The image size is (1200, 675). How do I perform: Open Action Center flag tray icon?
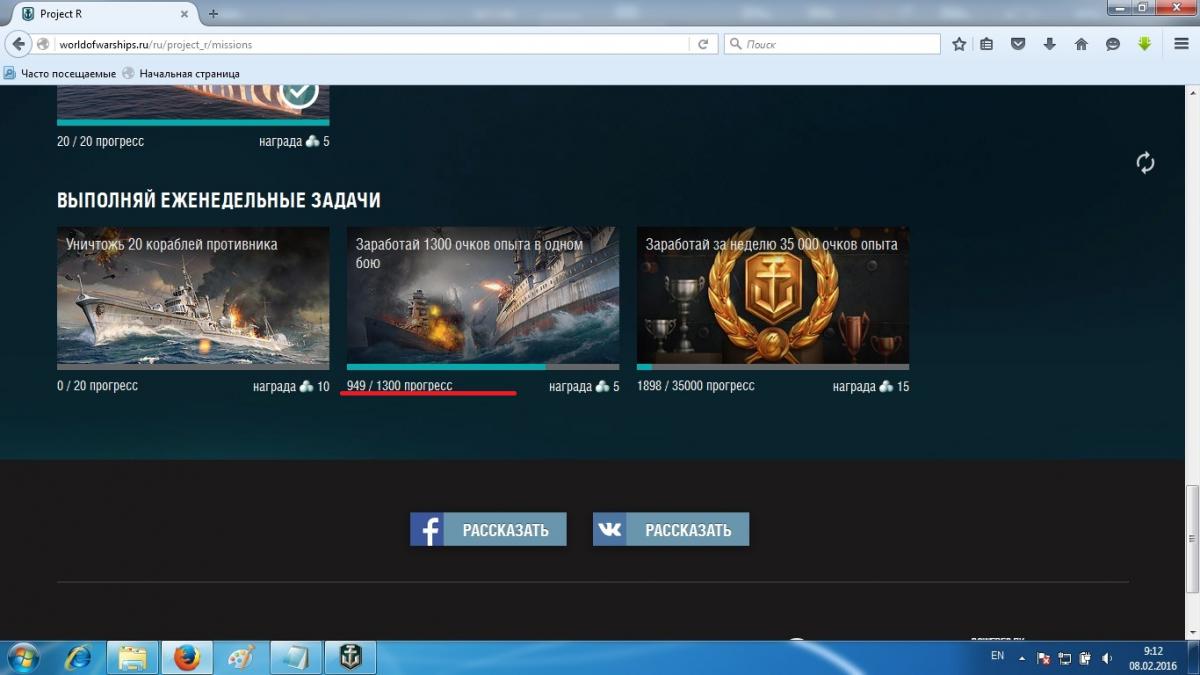tap(1044, 658)
